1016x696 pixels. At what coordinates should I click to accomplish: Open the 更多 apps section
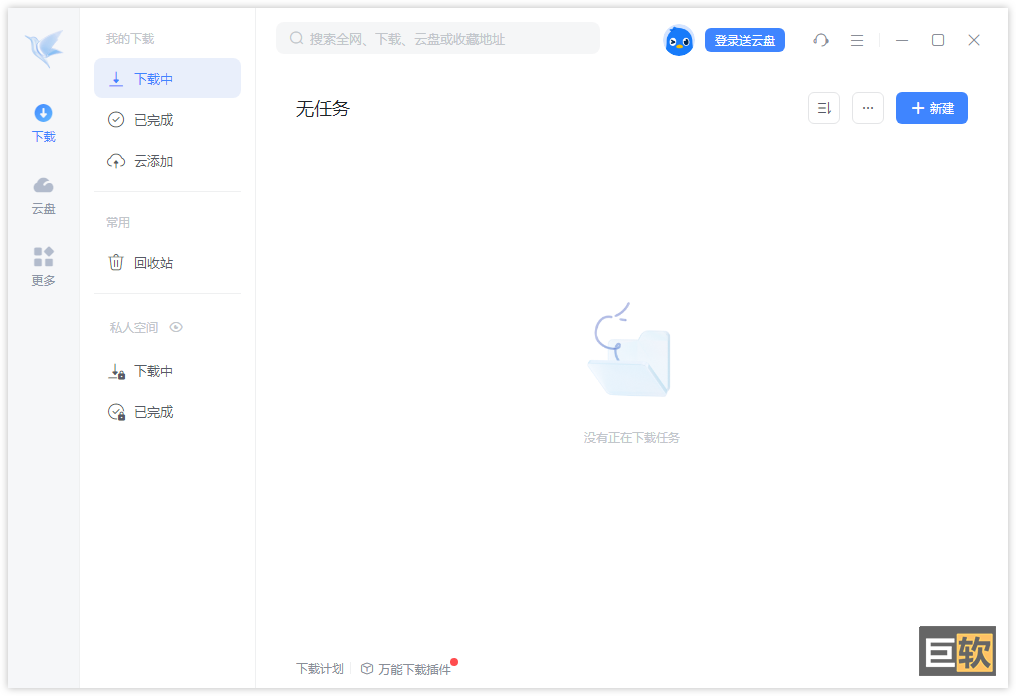click(x=43, y=267)
